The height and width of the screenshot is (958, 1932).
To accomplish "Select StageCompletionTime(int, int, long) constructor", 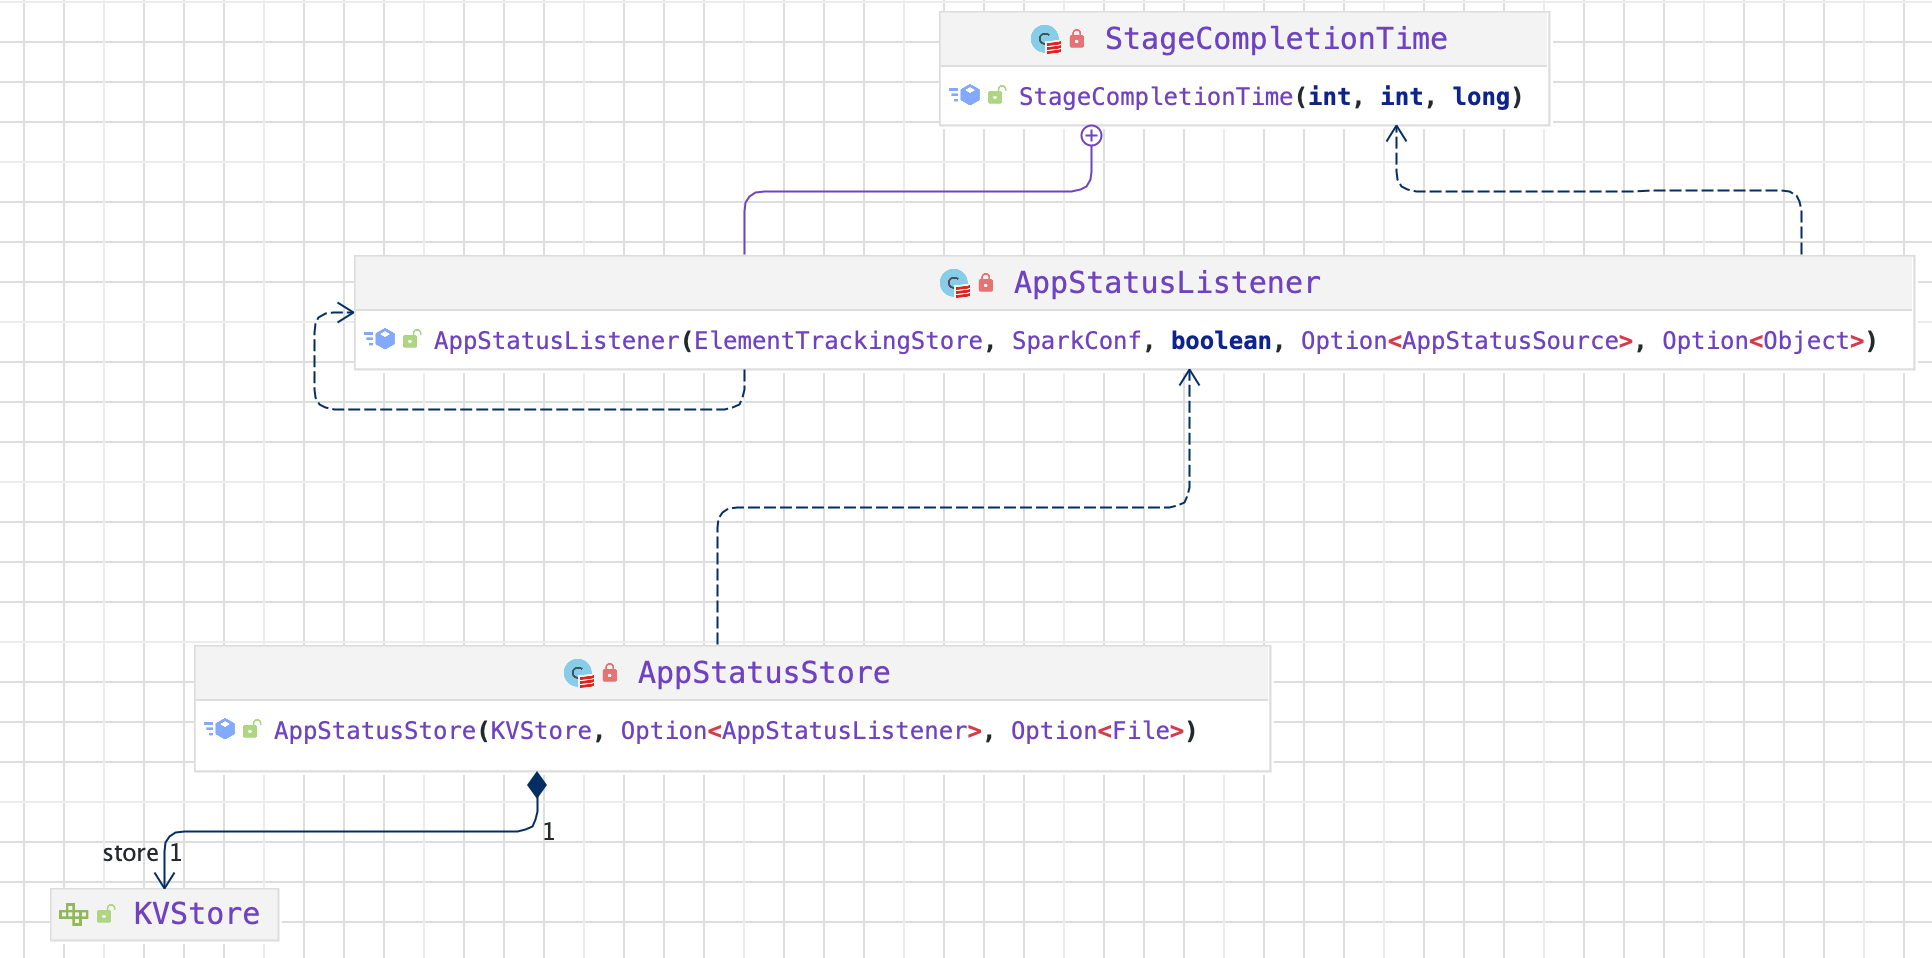I will tap(1270, 97).
